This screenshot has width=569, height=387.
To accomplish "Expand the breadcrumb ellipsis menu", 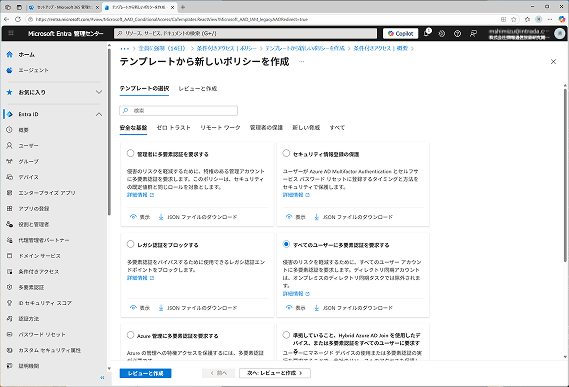I will point(124,48).
